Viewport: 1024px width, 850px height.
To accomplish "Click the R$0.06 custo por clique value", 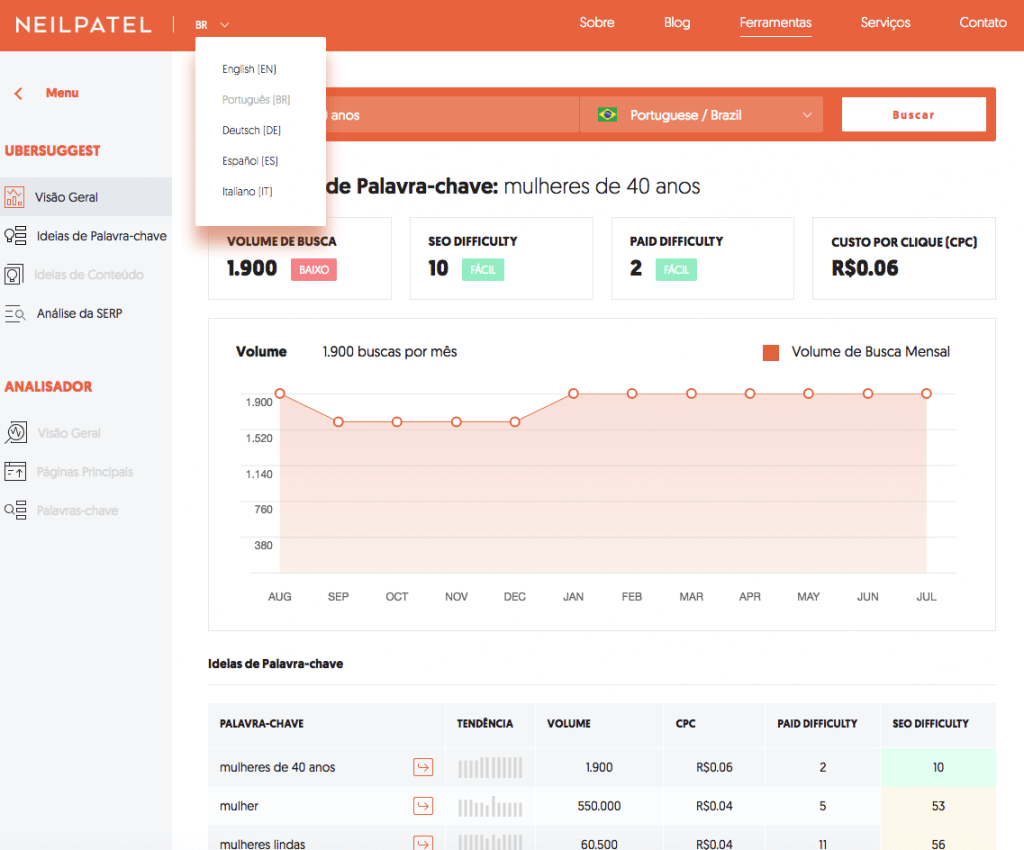I will point(865,268).
